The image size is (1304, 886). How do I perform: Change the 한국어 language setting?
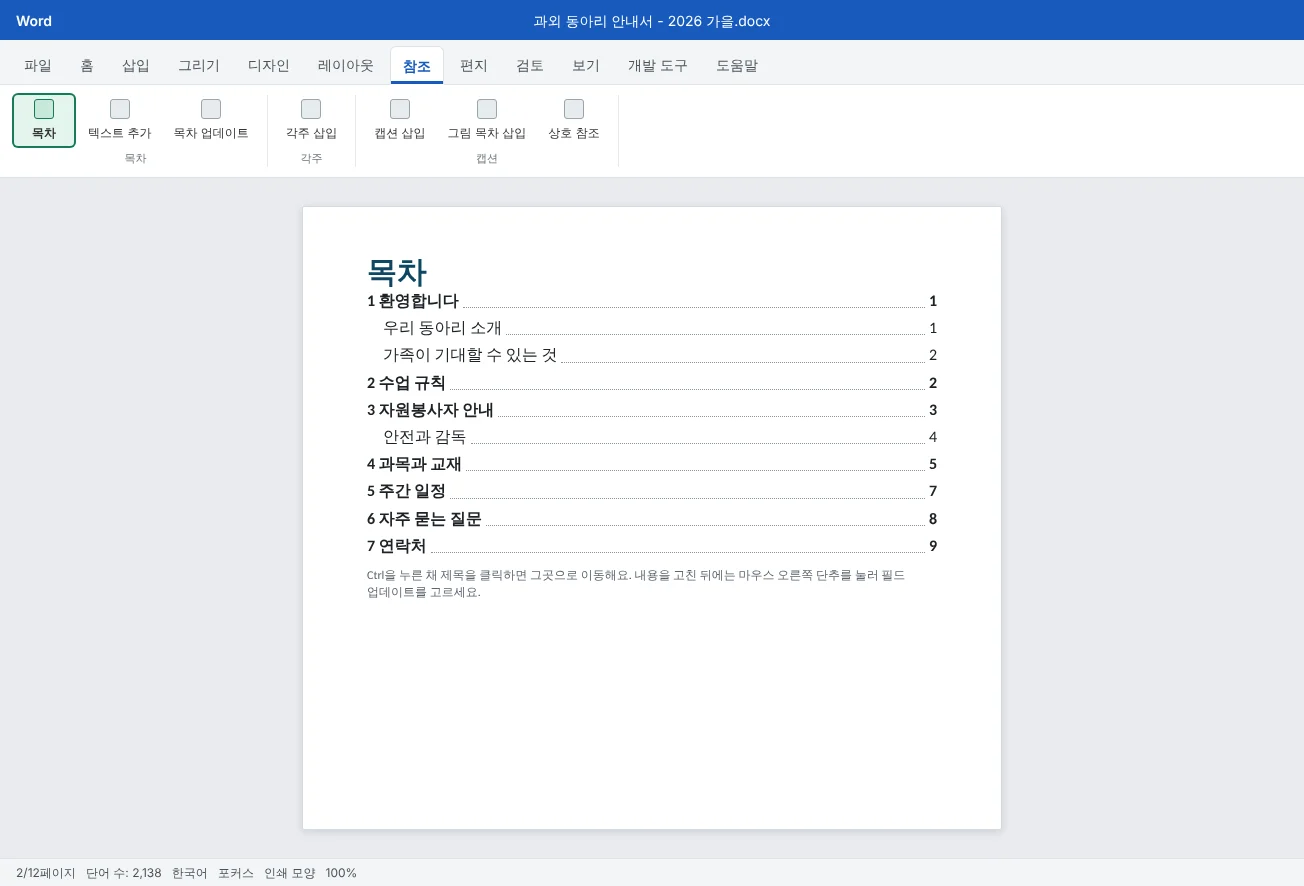[x=190, y=873]
